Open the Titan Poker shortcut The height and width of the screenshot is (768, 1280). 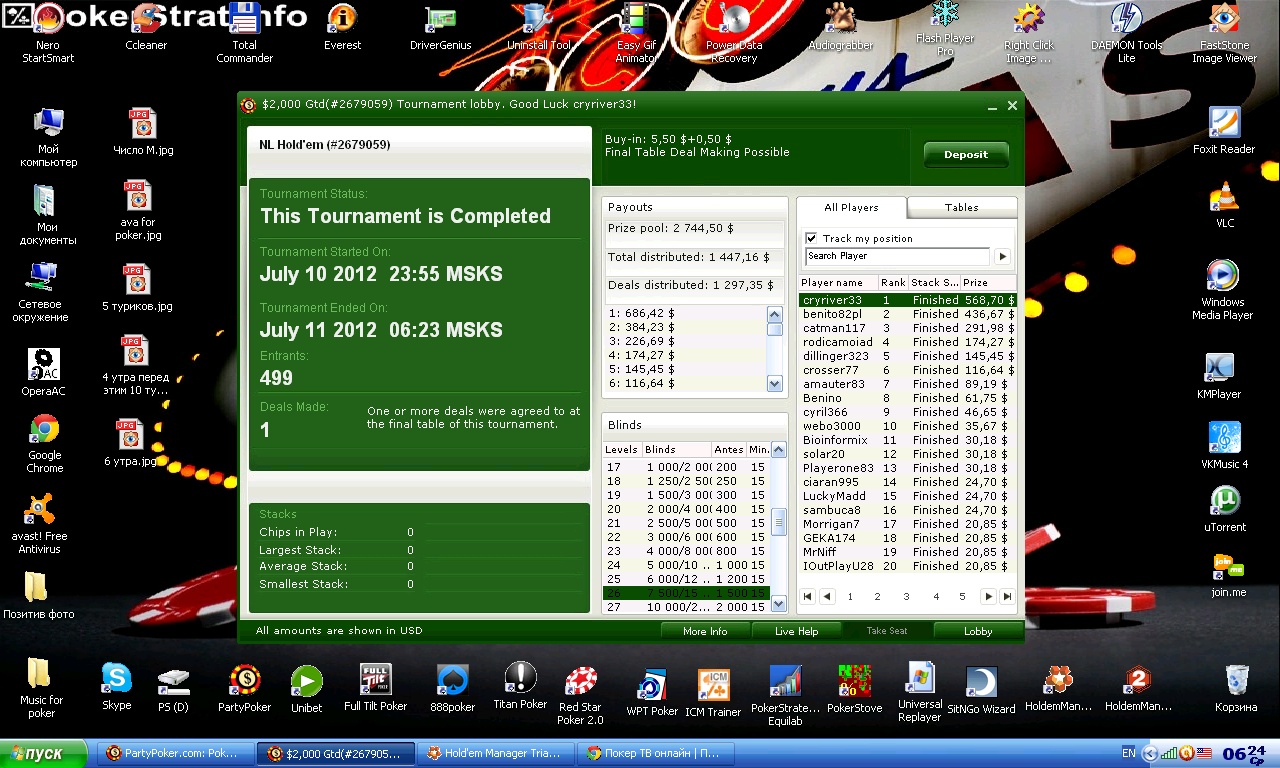520,686
